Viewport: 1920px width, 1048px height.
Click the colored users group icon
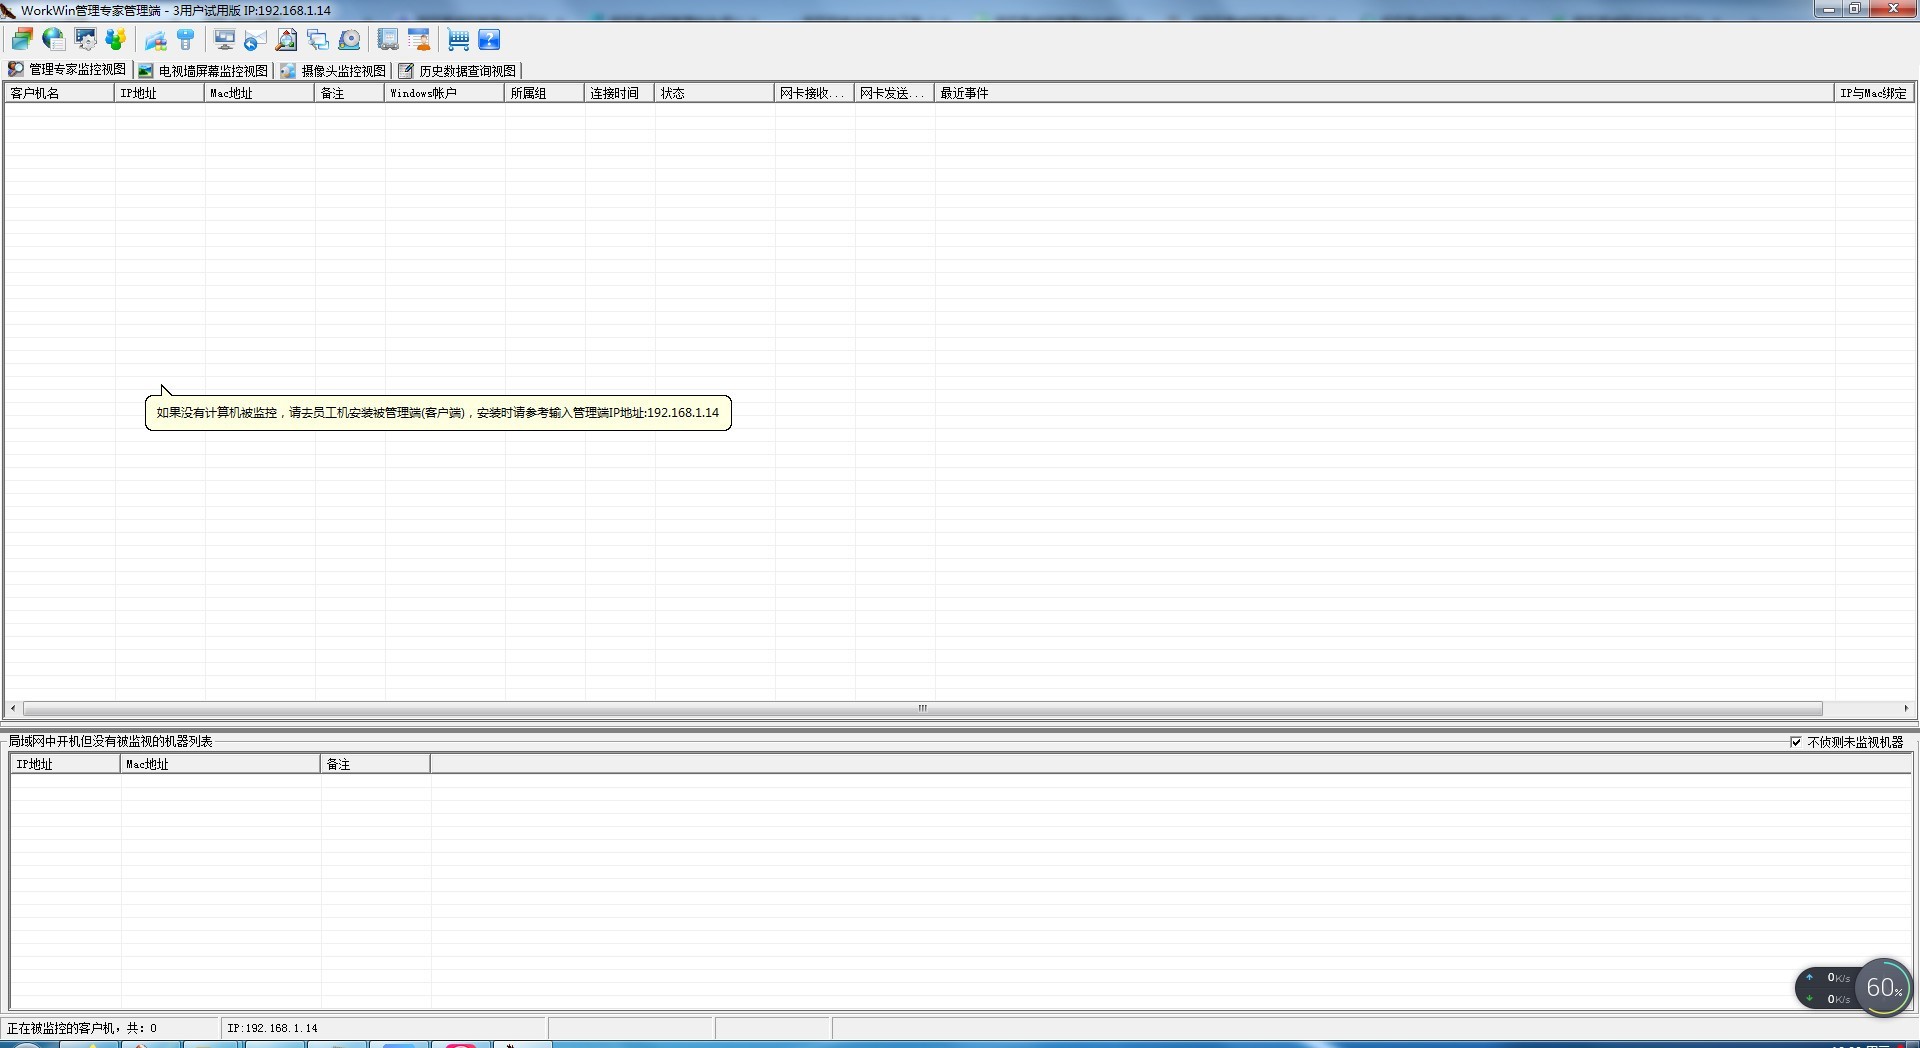[116, 40]
